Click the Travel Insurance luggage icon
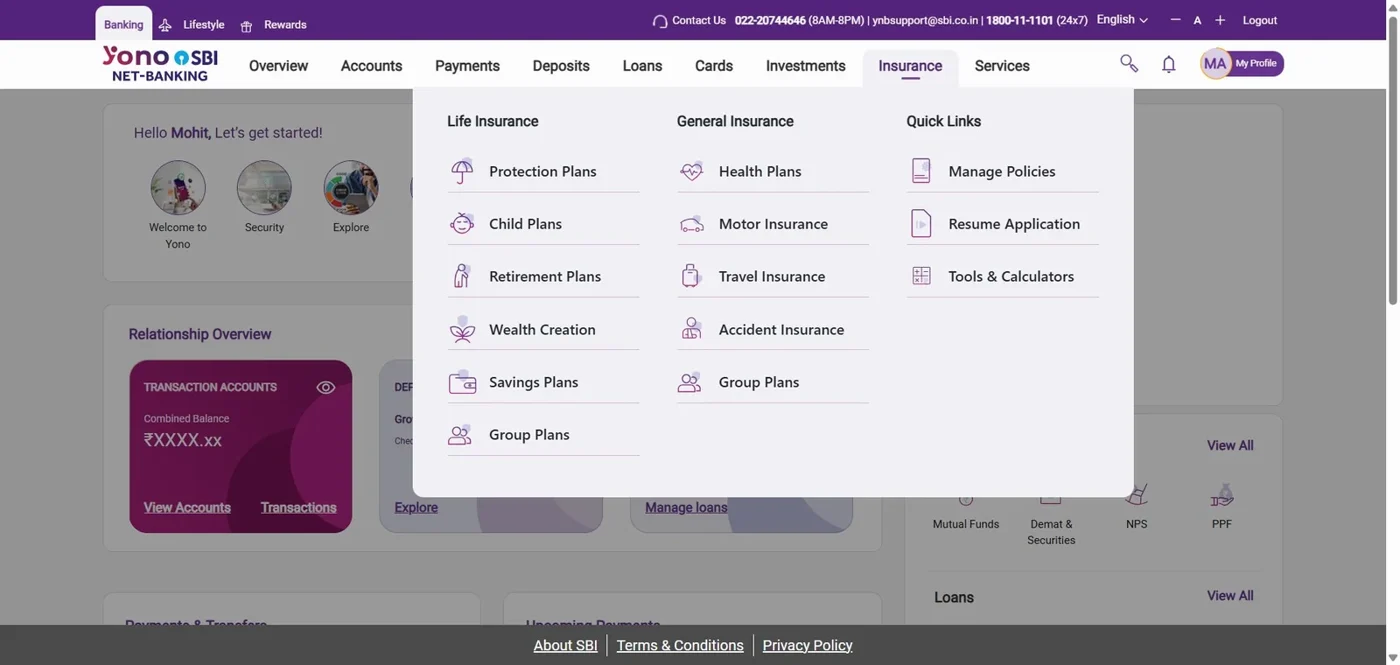Image resolution: width=1400 pixels, height=665 pixels. 691,276
